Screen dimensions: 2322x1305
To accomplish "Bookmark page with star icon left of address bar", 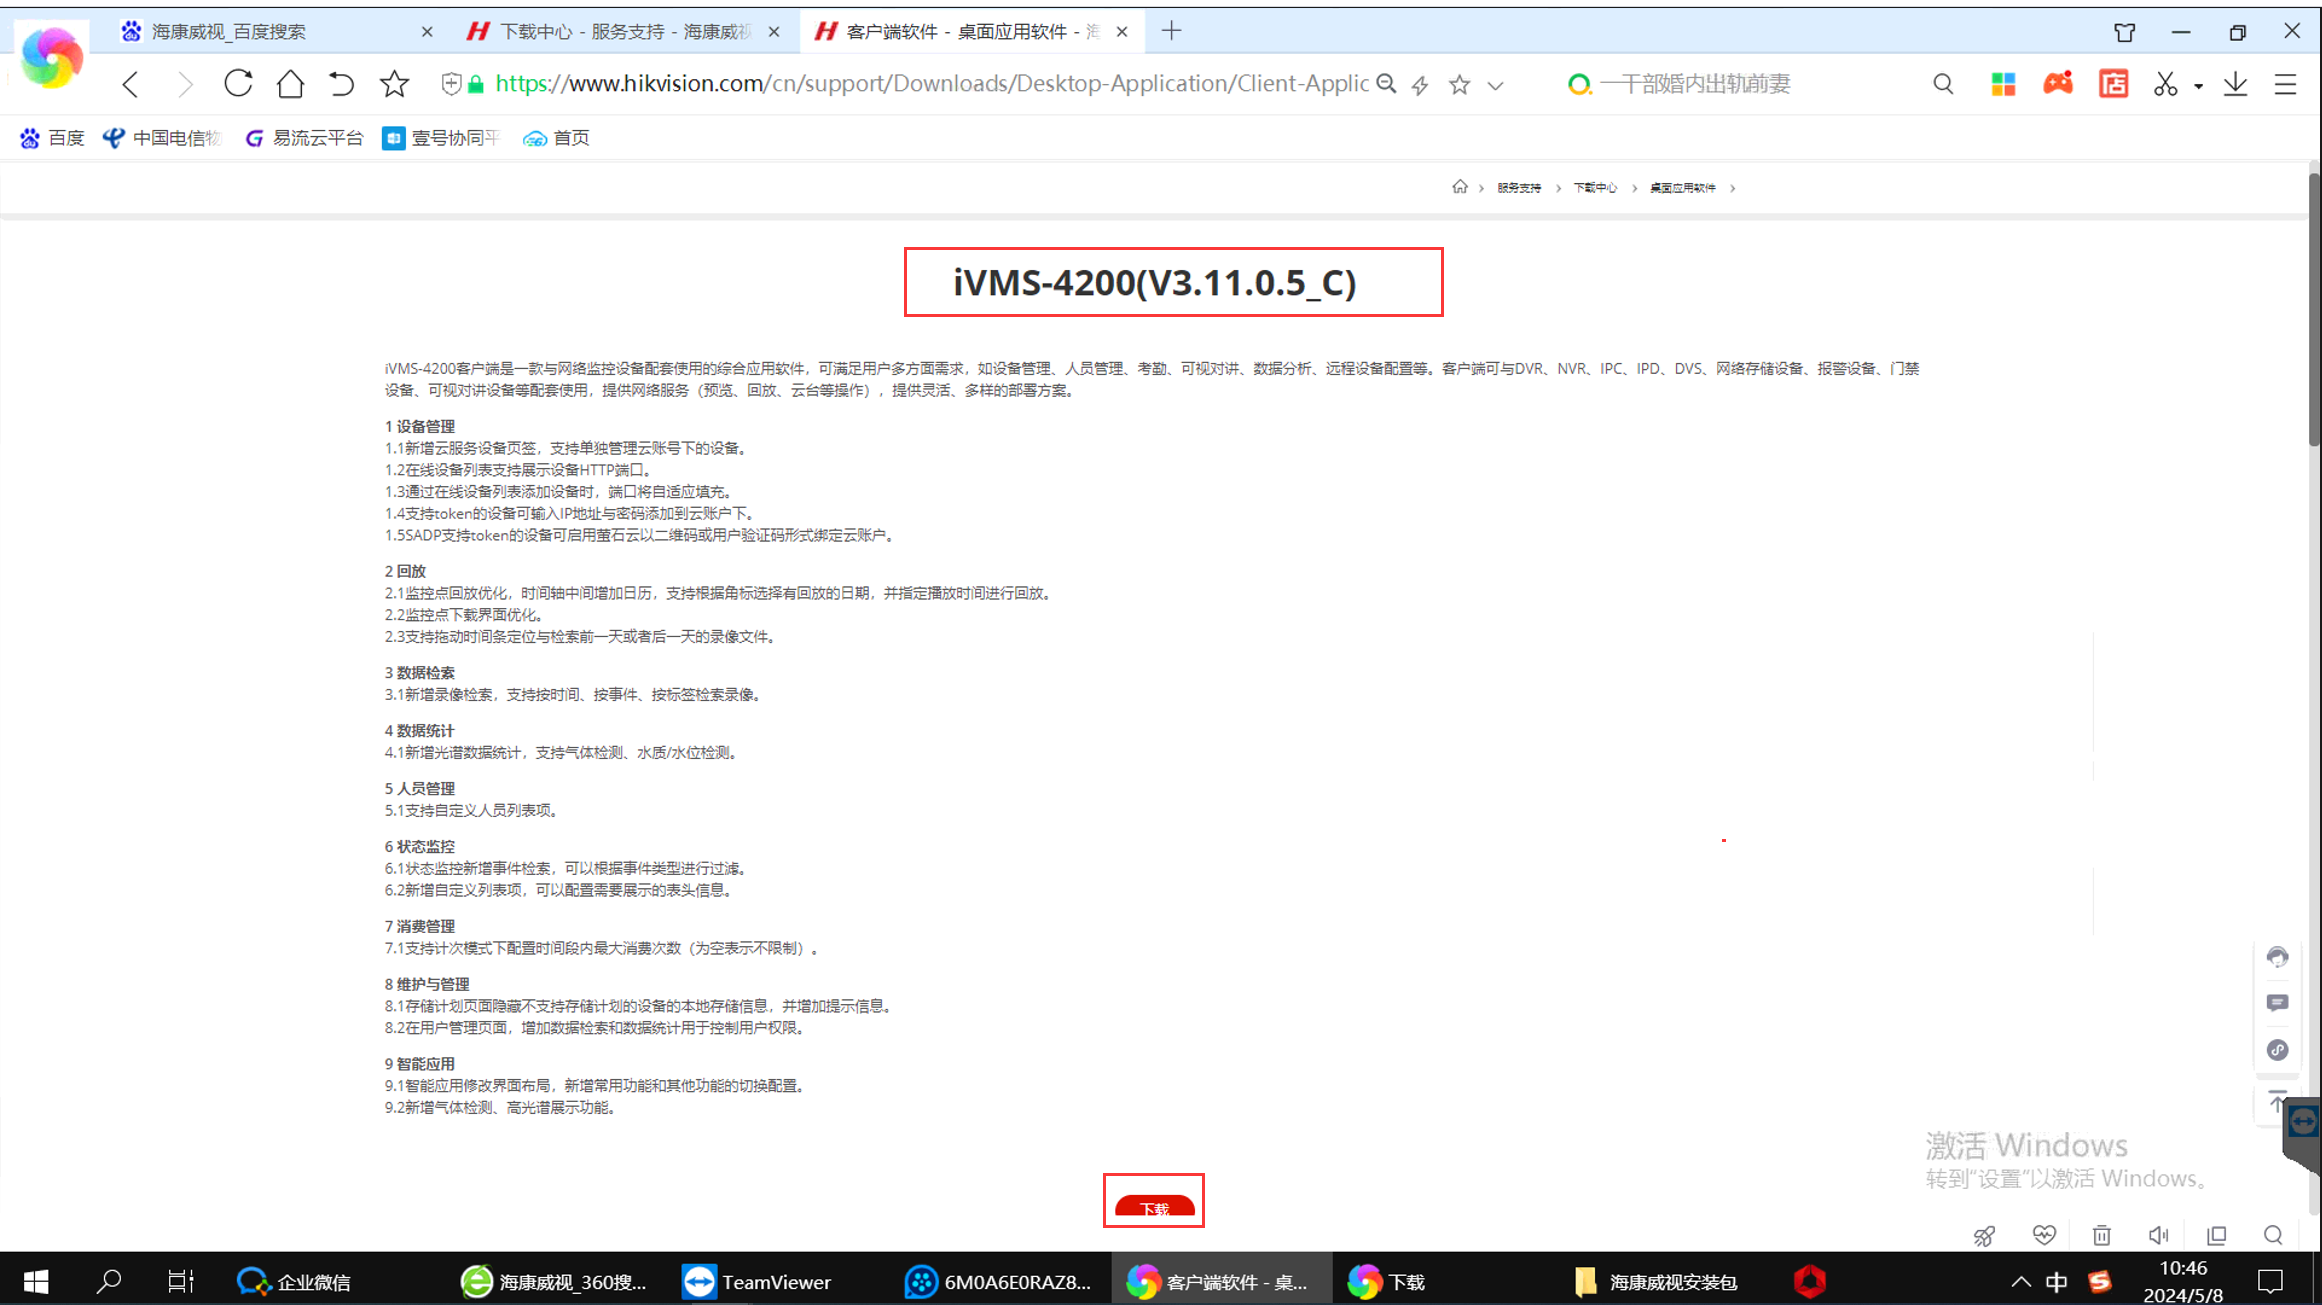I will click(394, 84).
